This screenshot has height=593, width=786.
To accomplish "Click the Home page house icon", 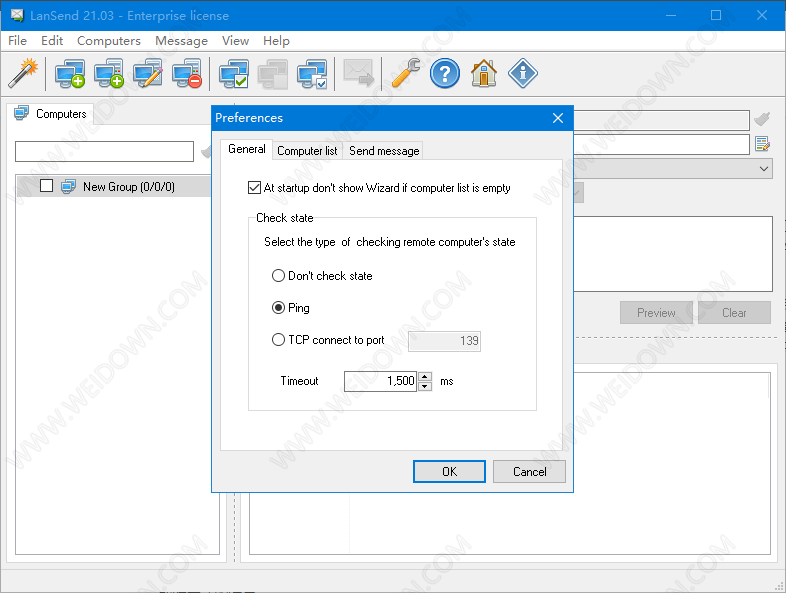I will click(484, 73).
